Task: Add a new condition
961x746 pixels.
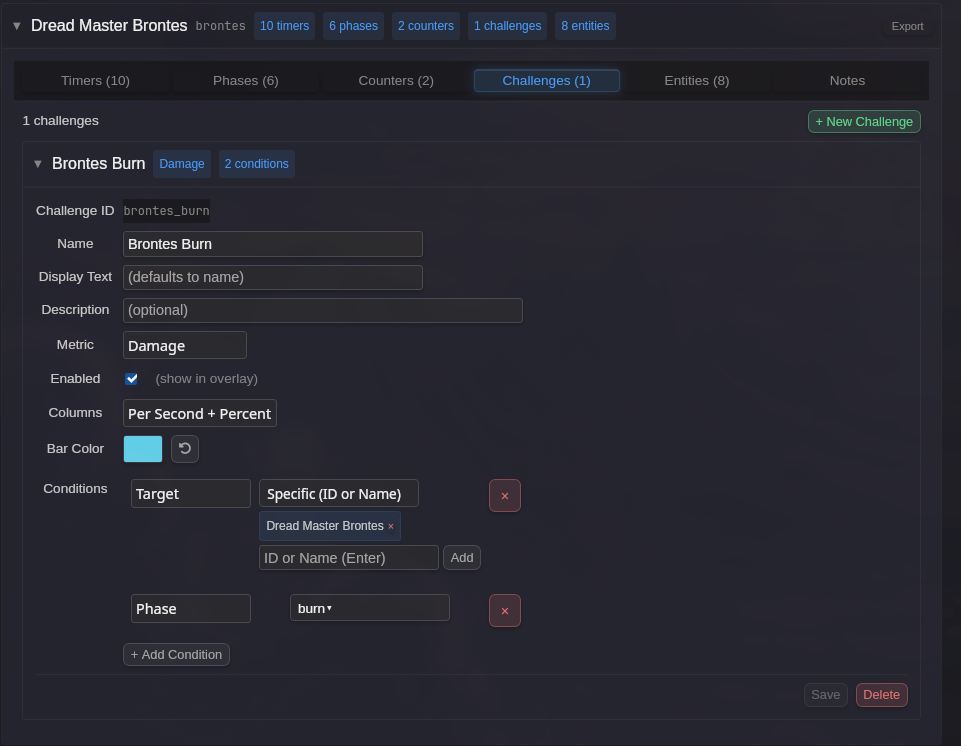Action: tap(176, 654)
